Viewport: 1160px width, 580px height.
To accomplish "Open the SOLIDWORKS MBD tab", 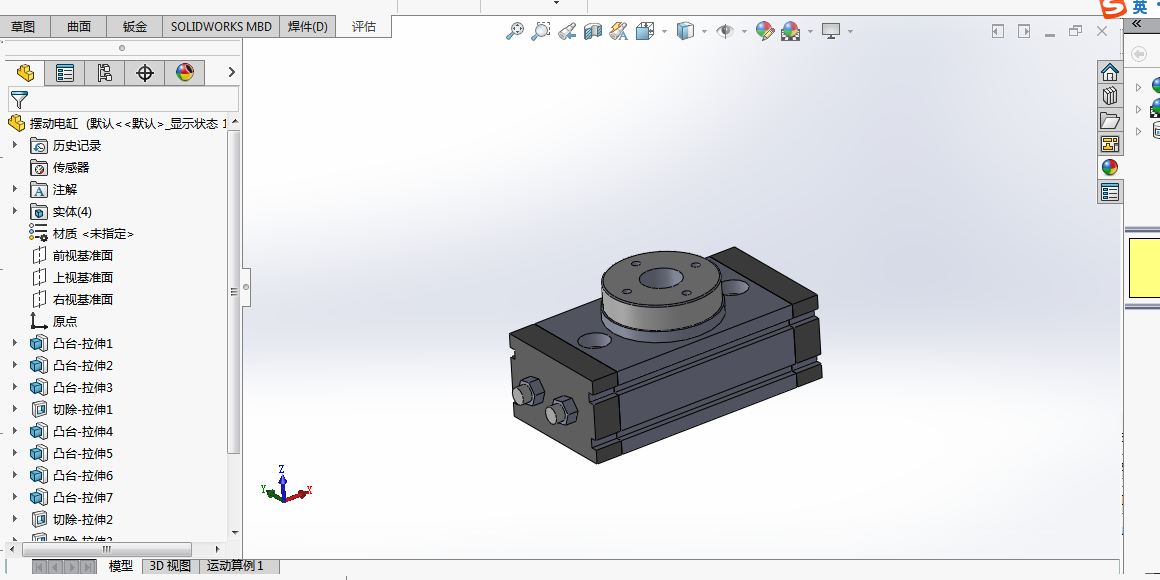I will (x=221, y=27).
